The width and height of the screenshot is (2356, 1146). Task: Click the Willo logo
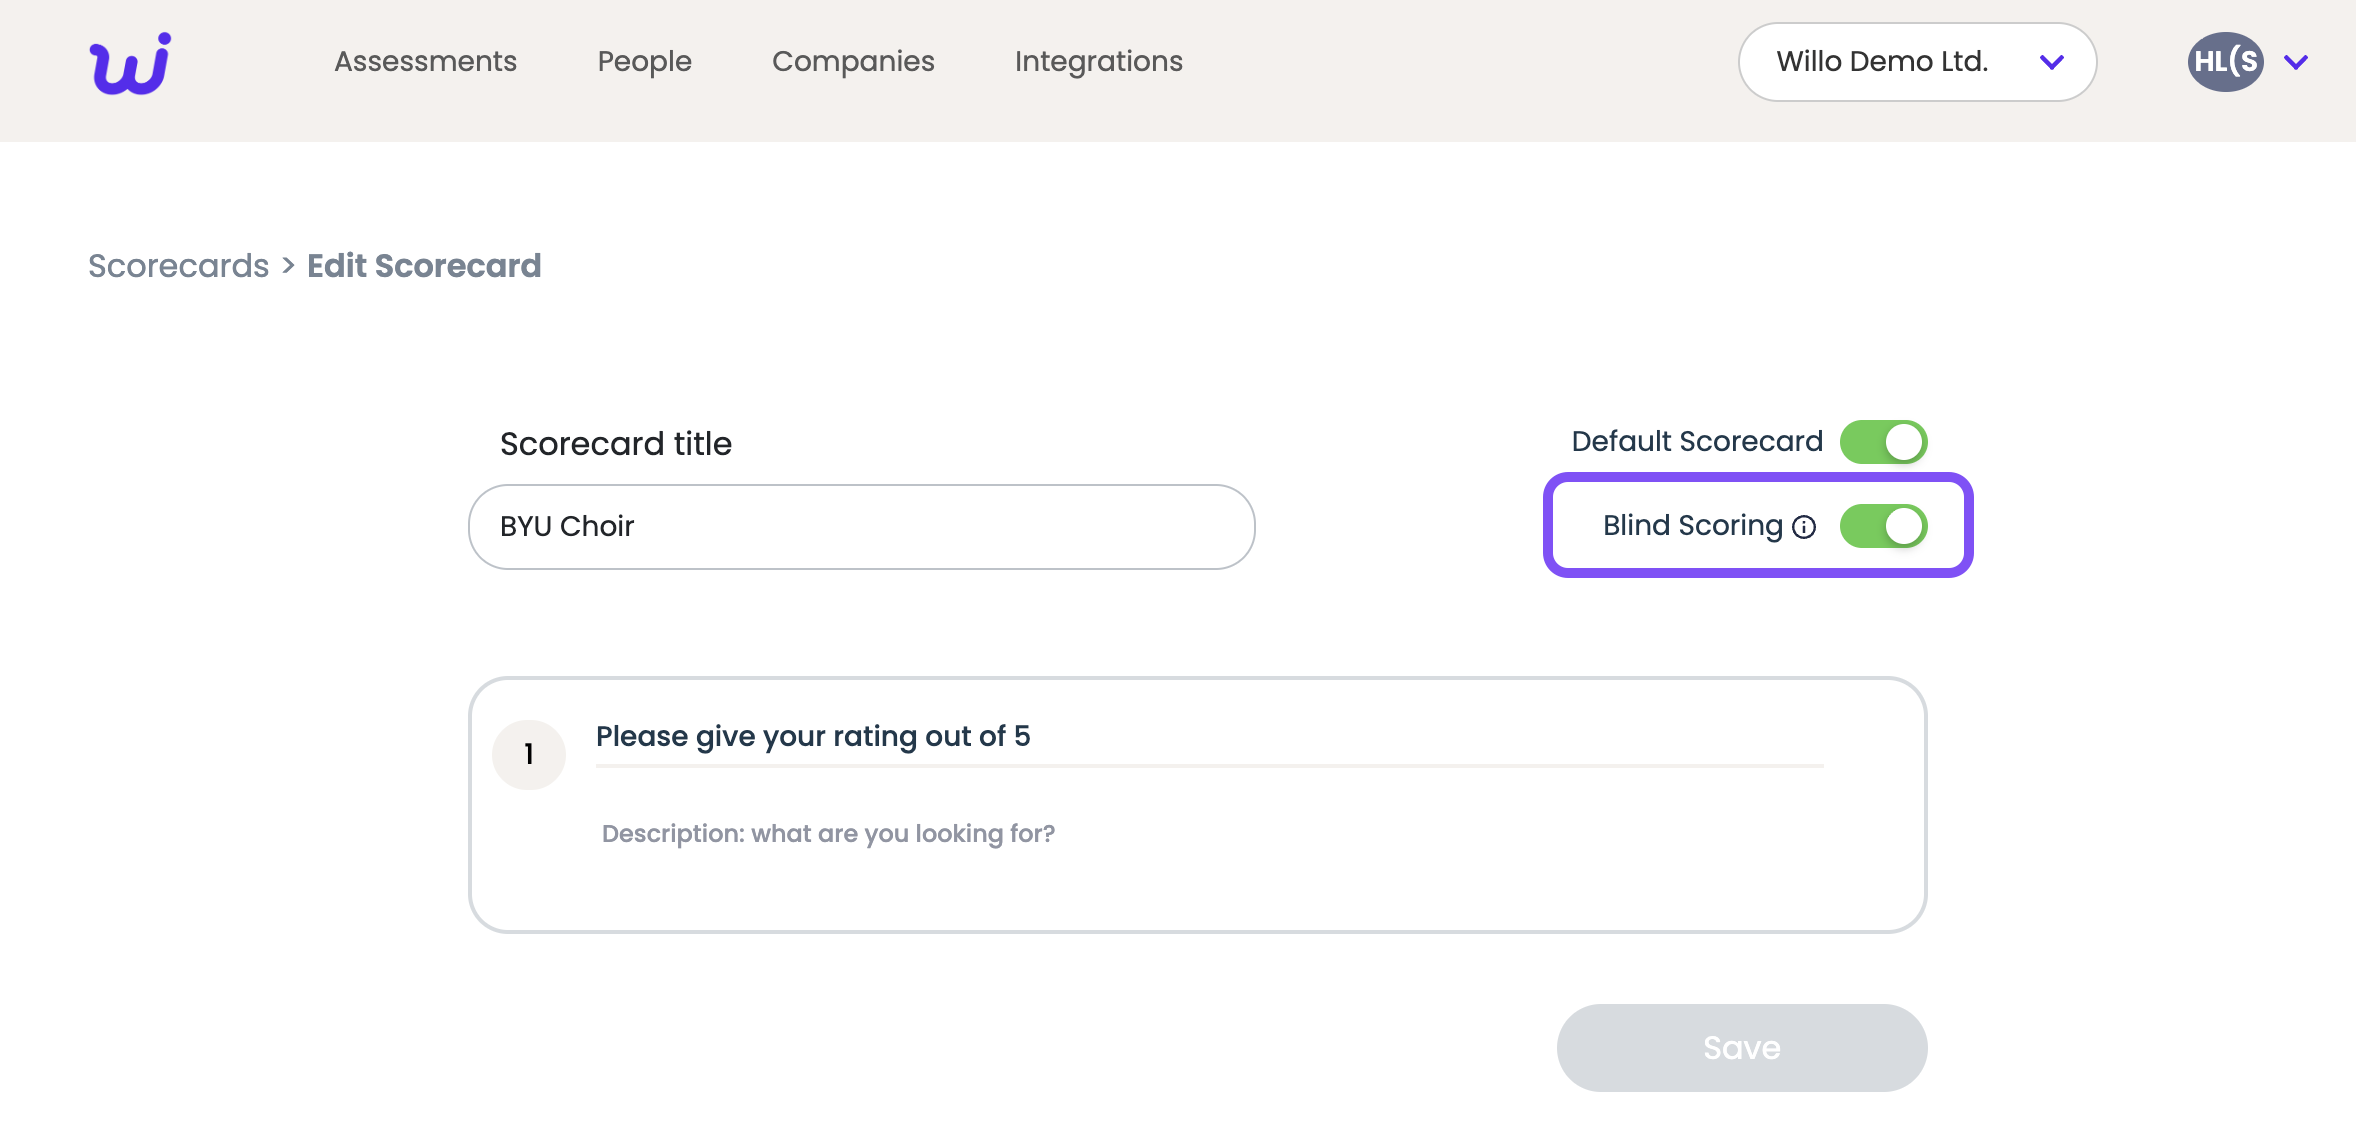click(130, 63)
